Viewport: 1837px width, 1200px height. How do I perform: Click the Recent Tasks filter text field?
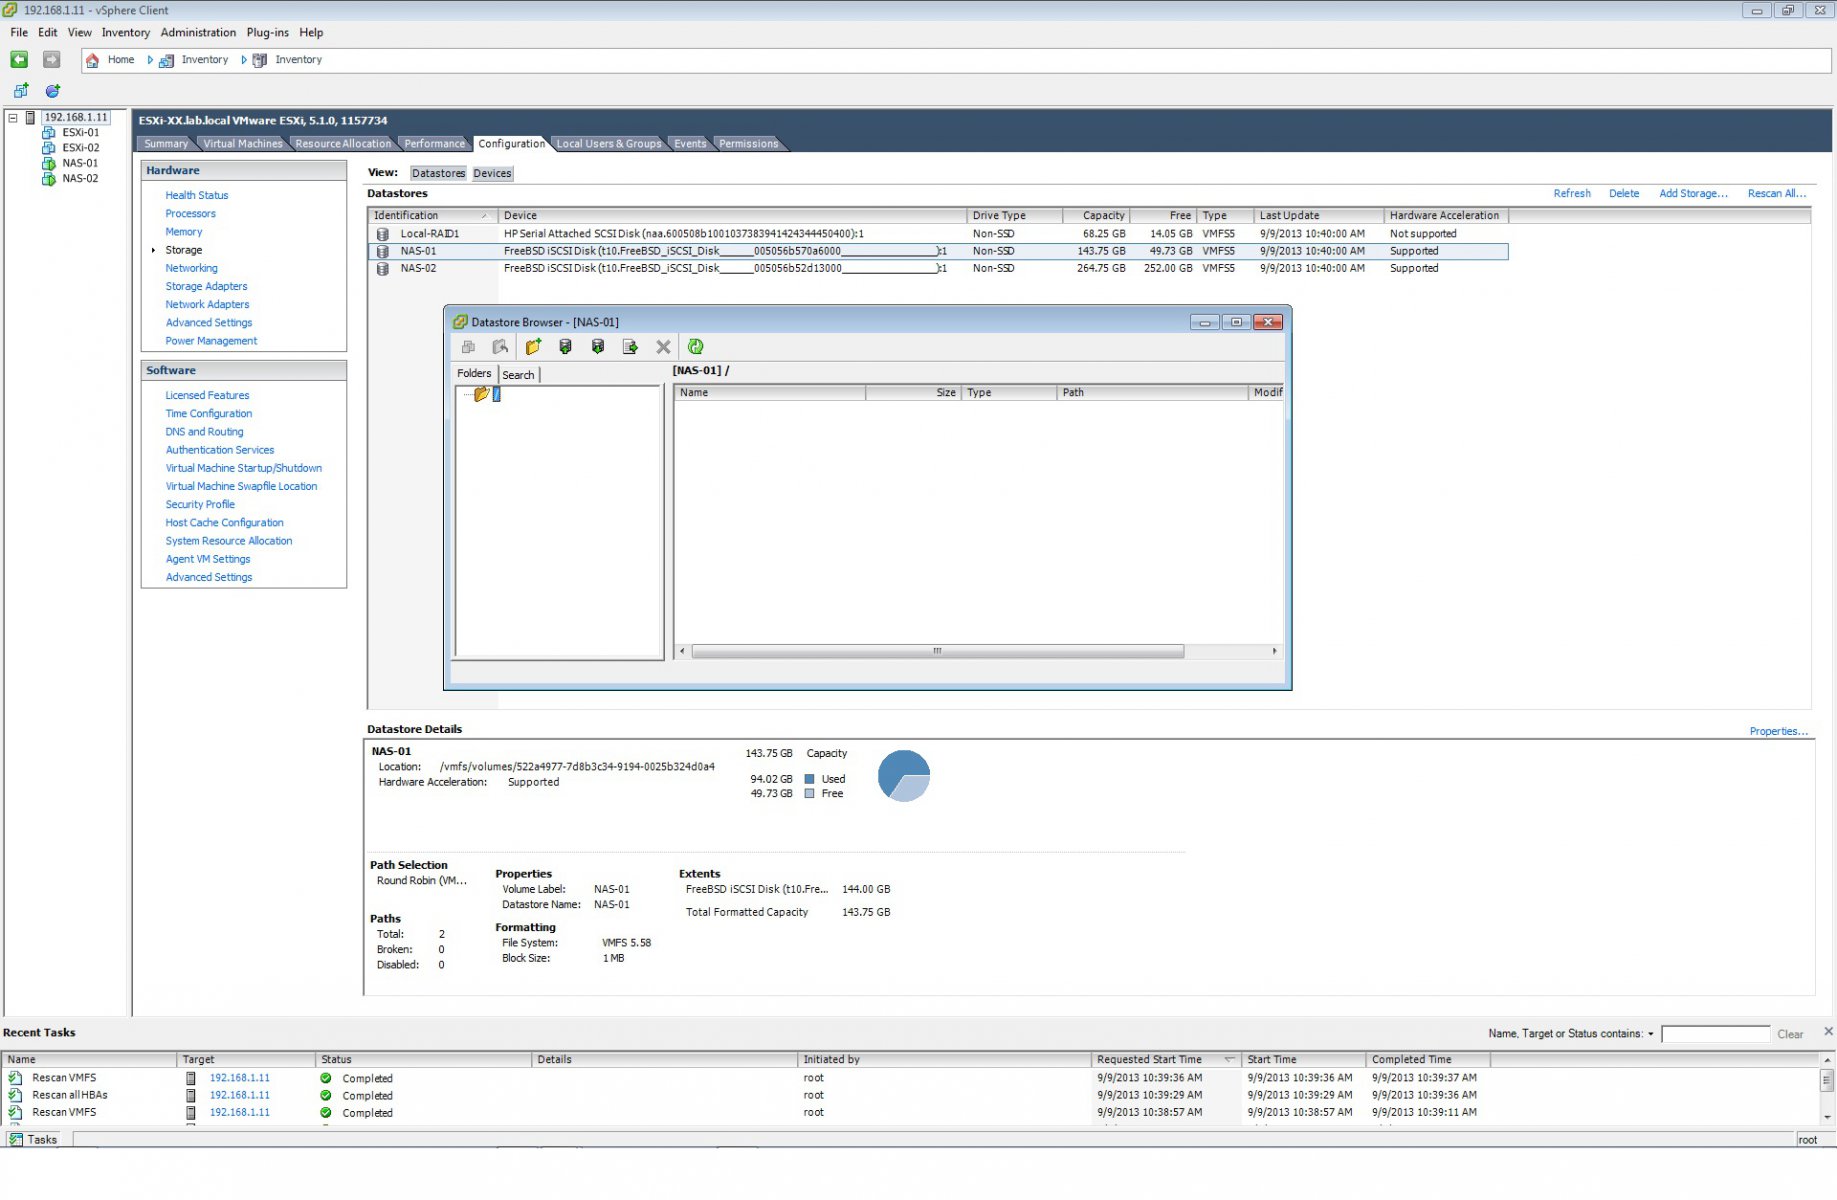click(x=1715, y=1034)
